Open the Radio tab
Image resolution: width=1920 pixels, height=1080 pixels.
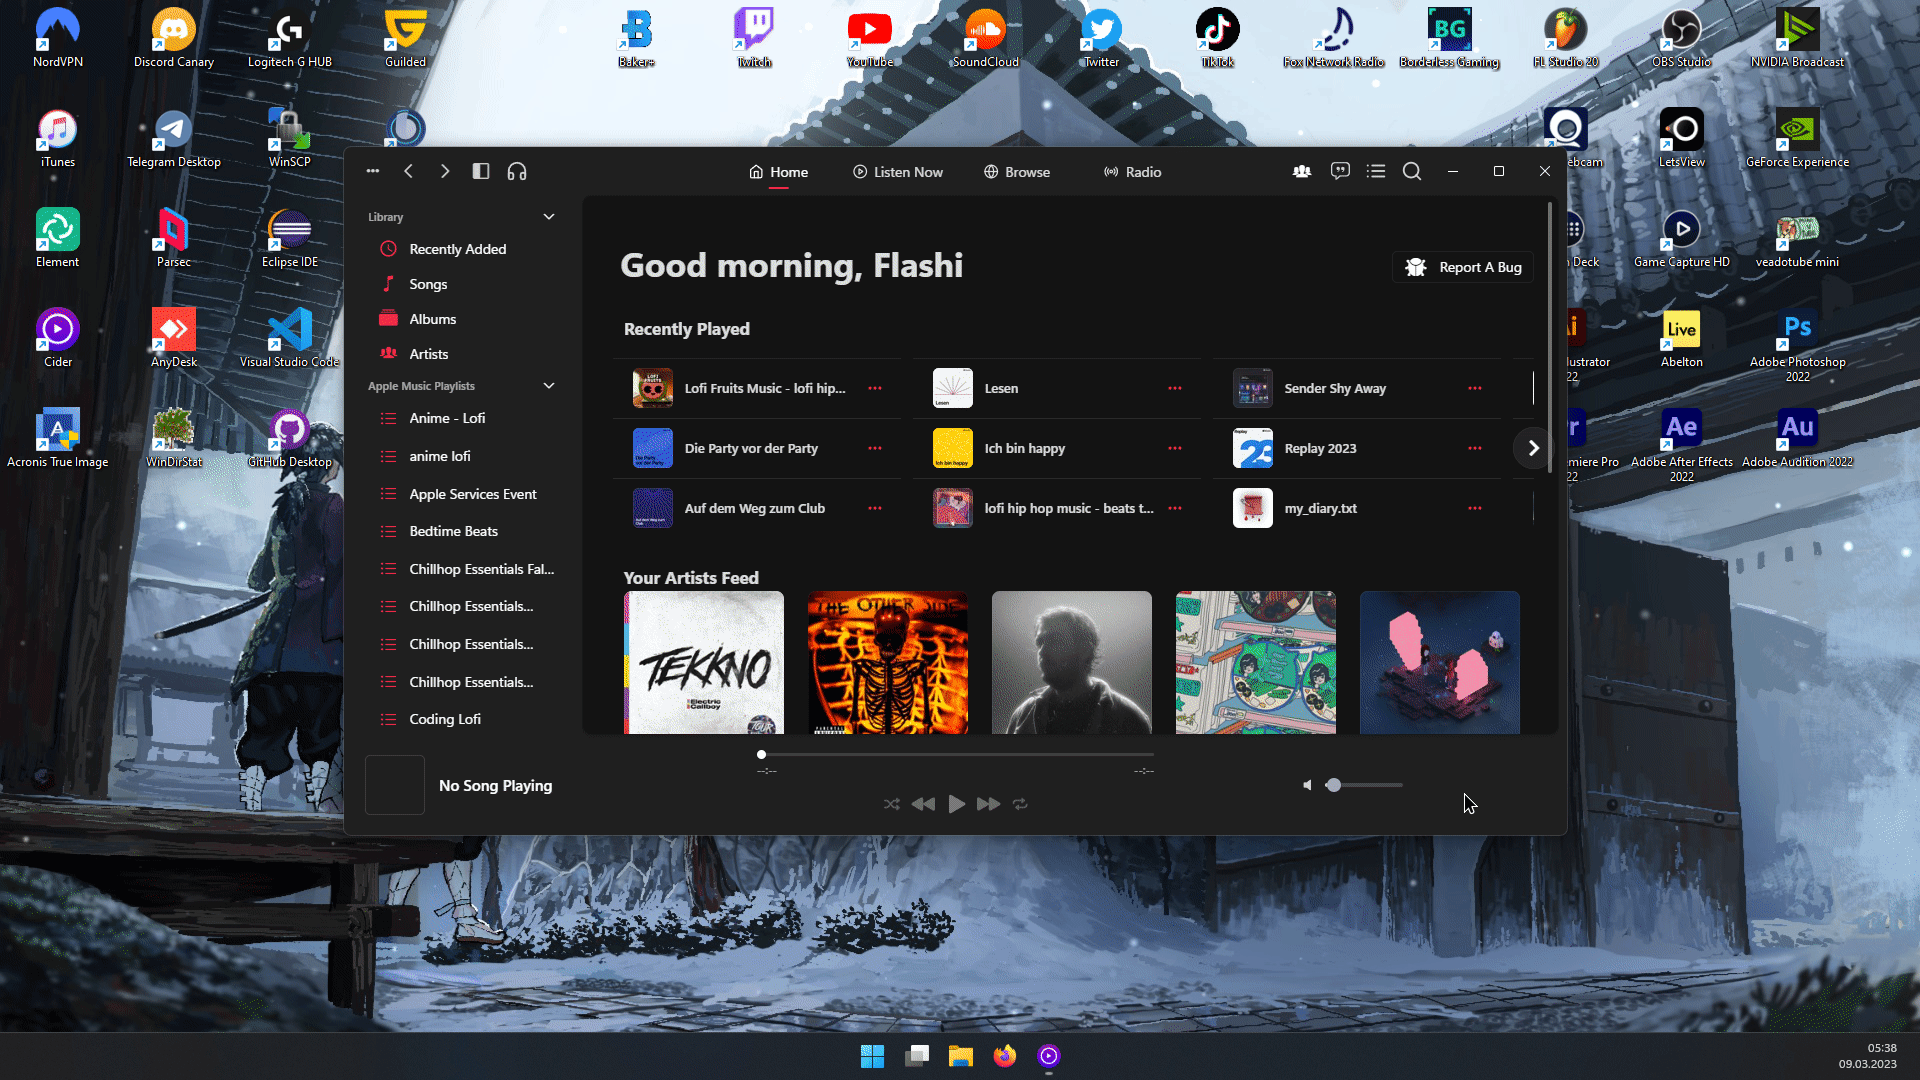(1132, 171)
